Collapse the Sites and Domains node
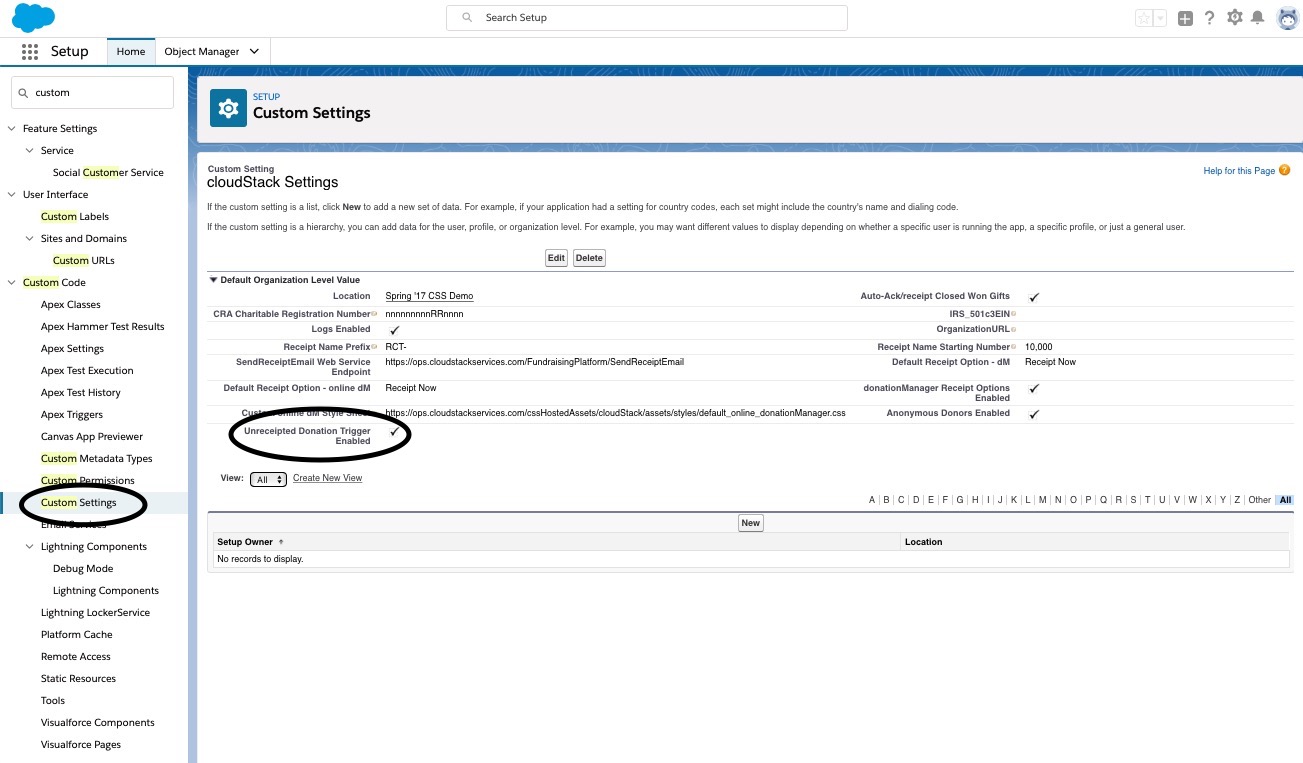The height and width of the screenshot is (763, 1303). pyautogui.click(x=30, y=238)
